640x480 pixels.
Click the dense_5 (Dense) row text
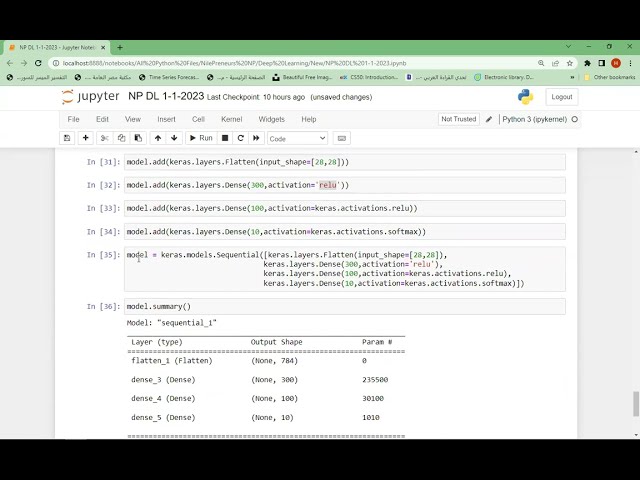point(163,418)
